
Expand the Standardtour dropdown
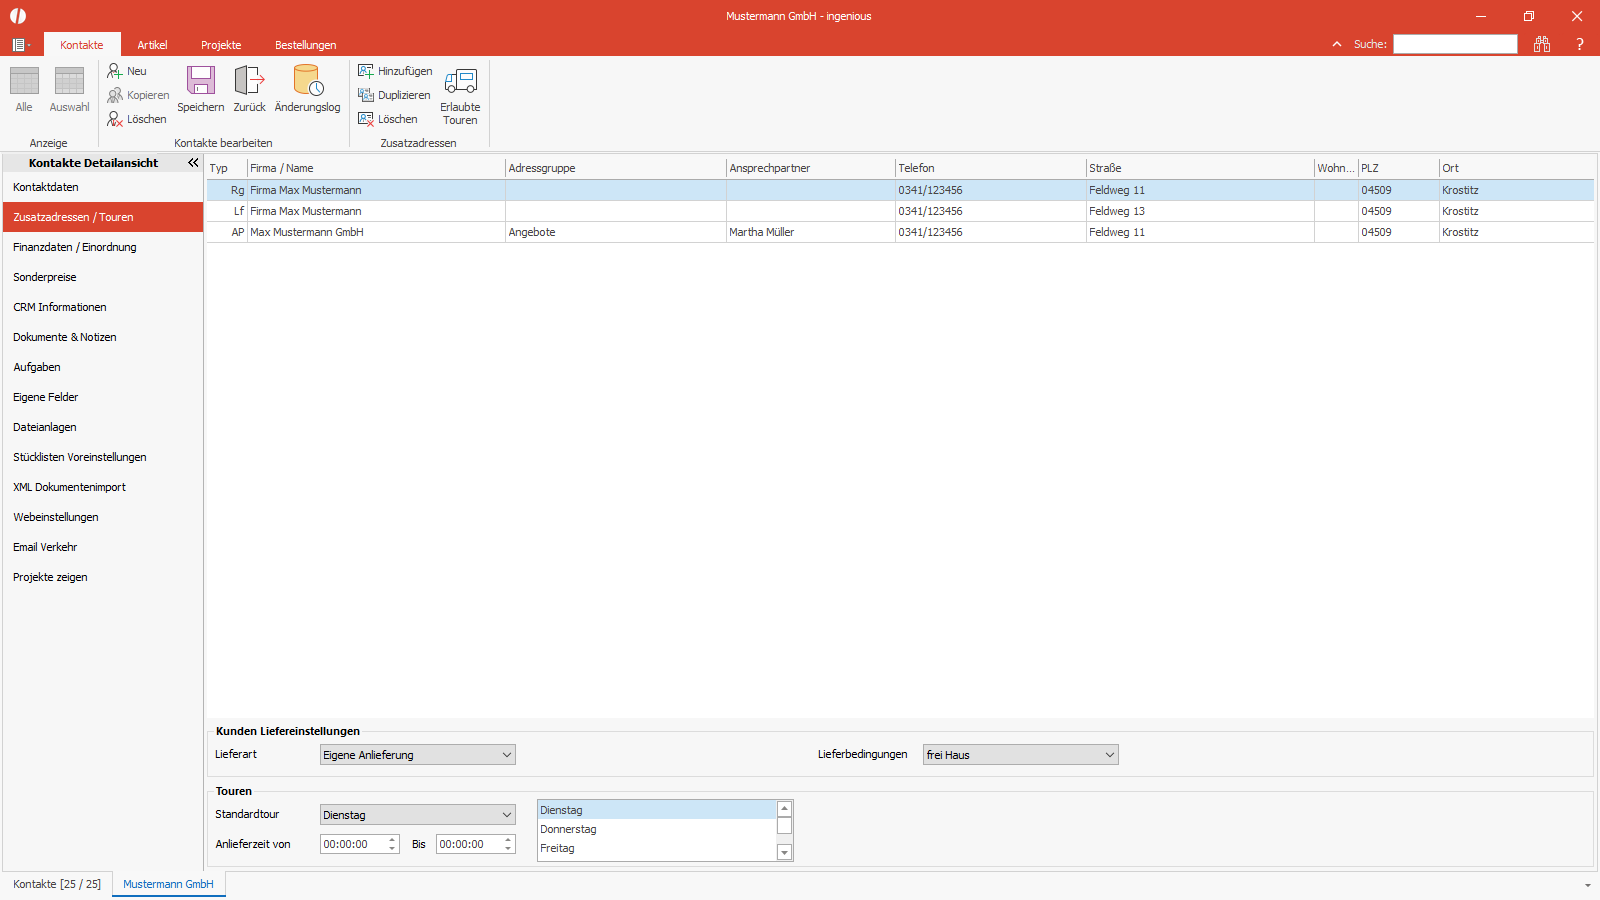point(417,815)
